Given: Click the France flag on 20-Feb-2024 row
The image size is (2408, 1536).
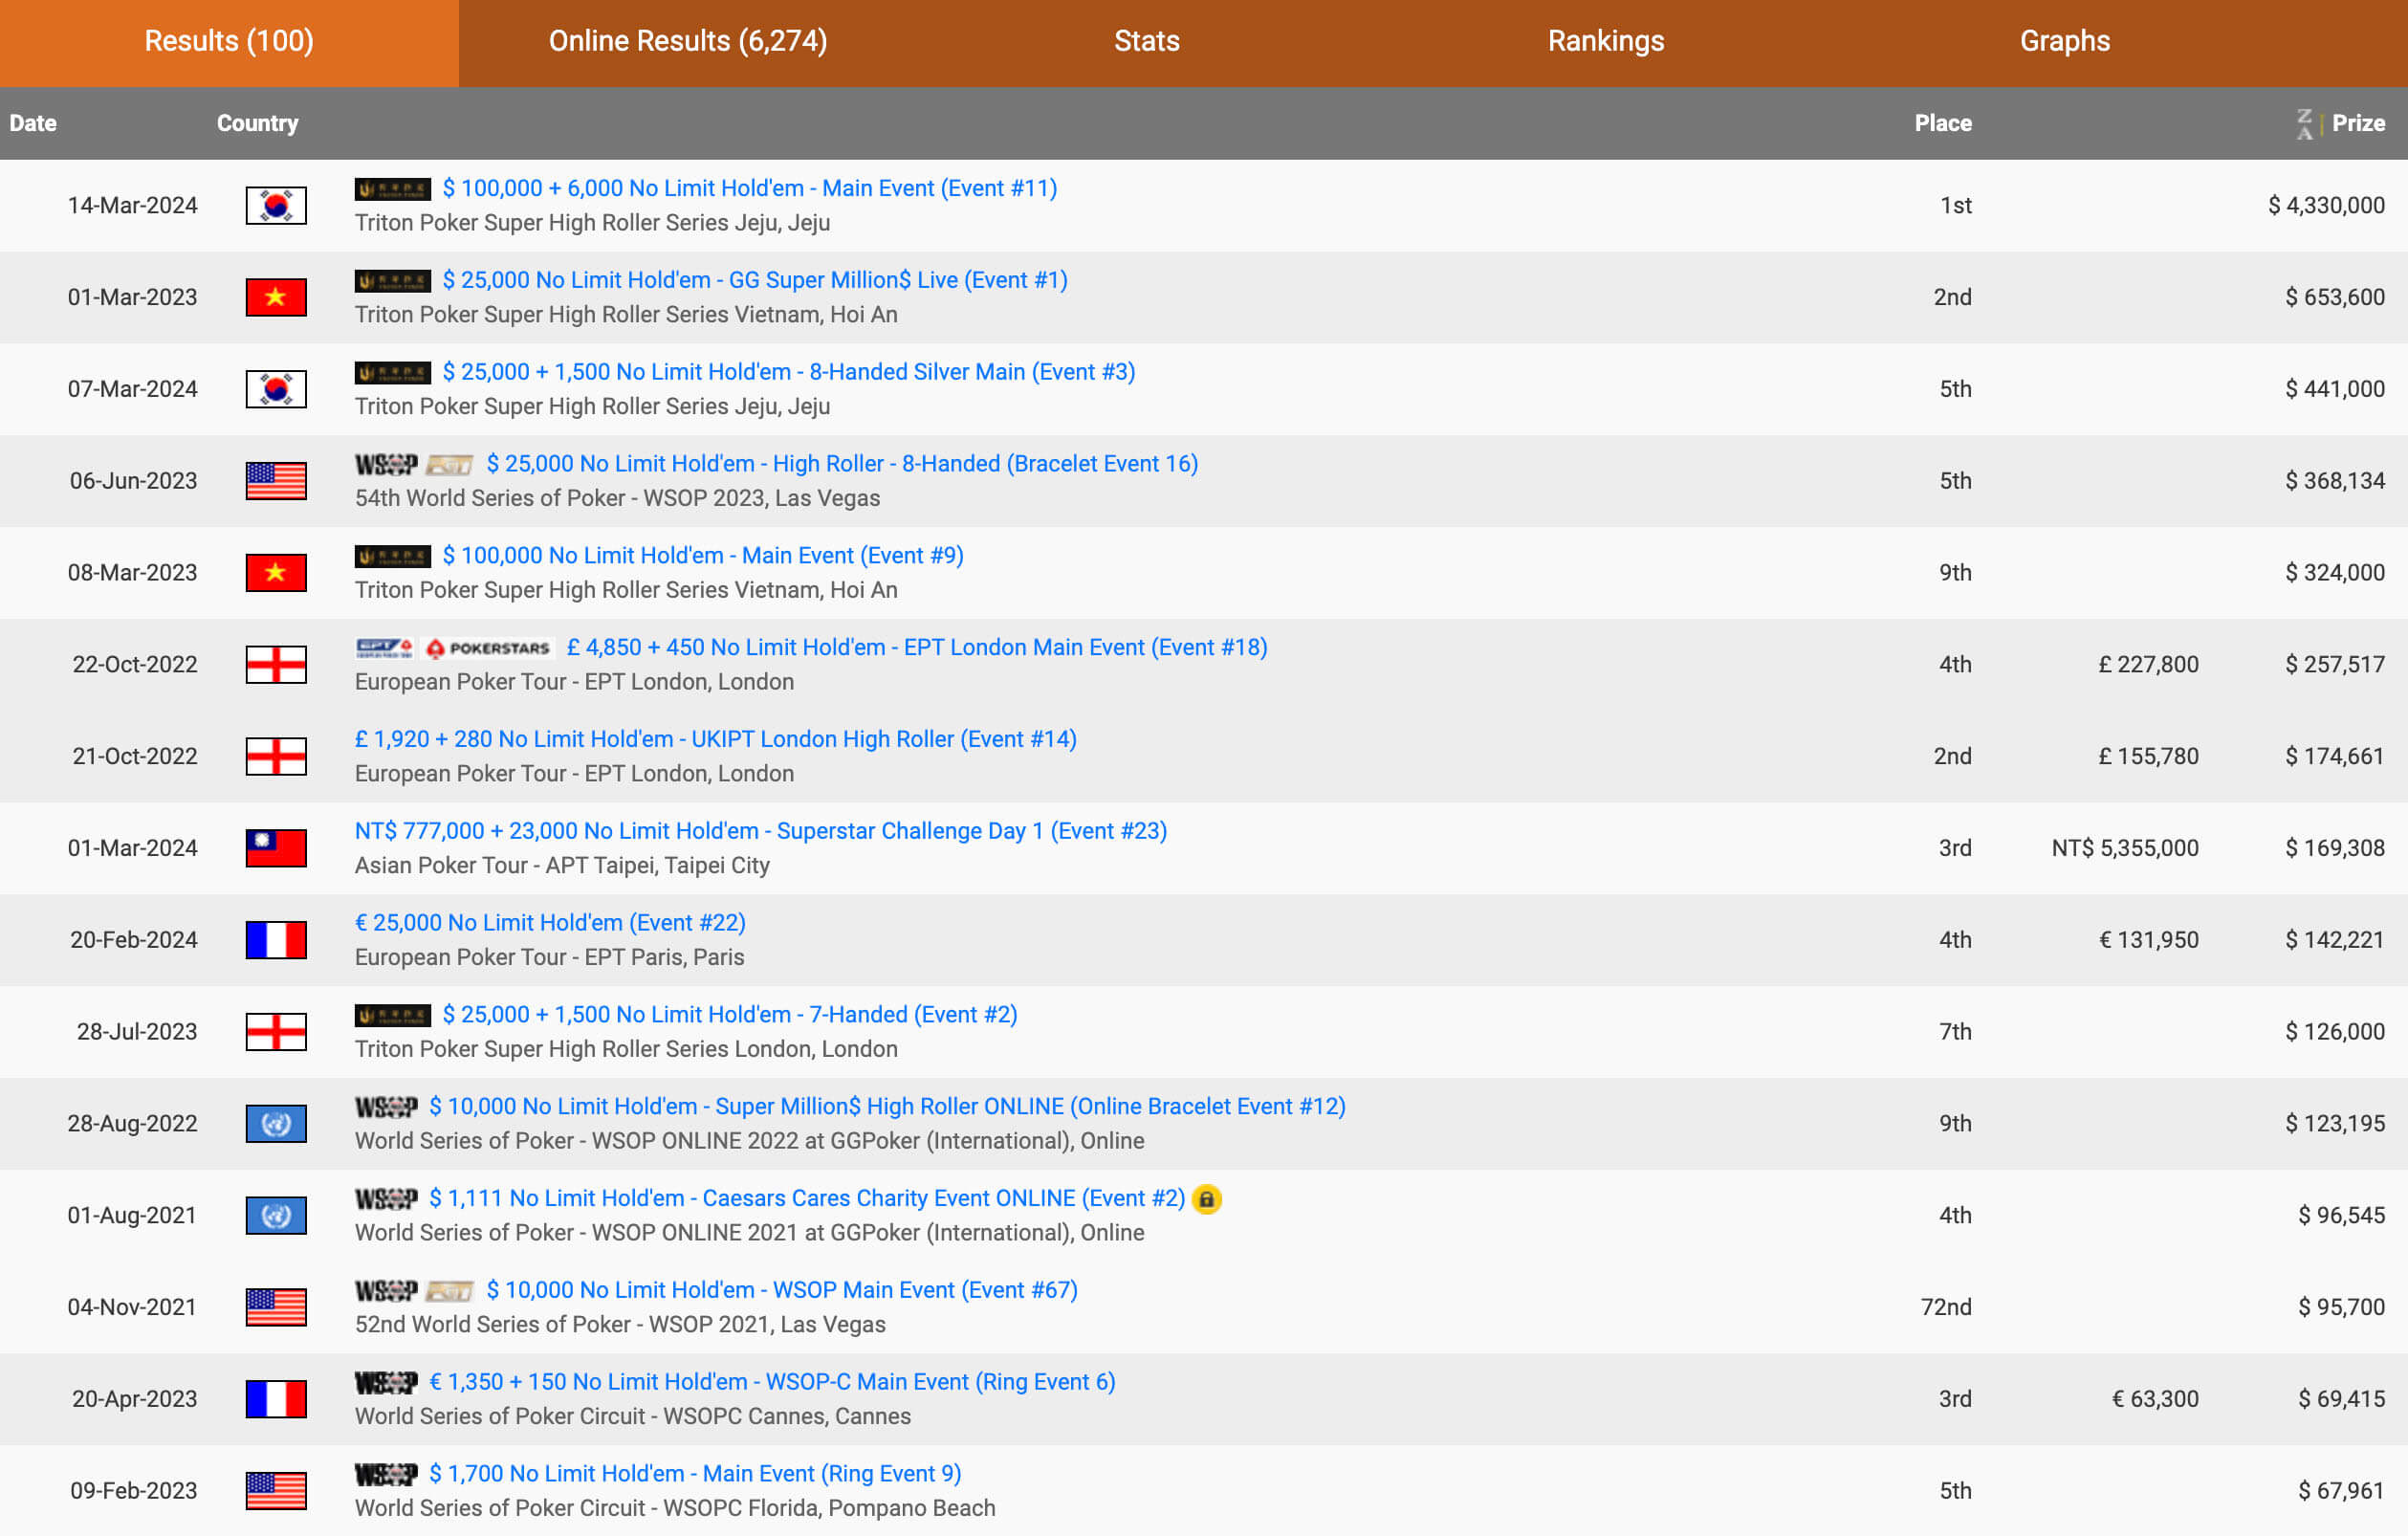Looking at the screenshot, I should [276, 940].
